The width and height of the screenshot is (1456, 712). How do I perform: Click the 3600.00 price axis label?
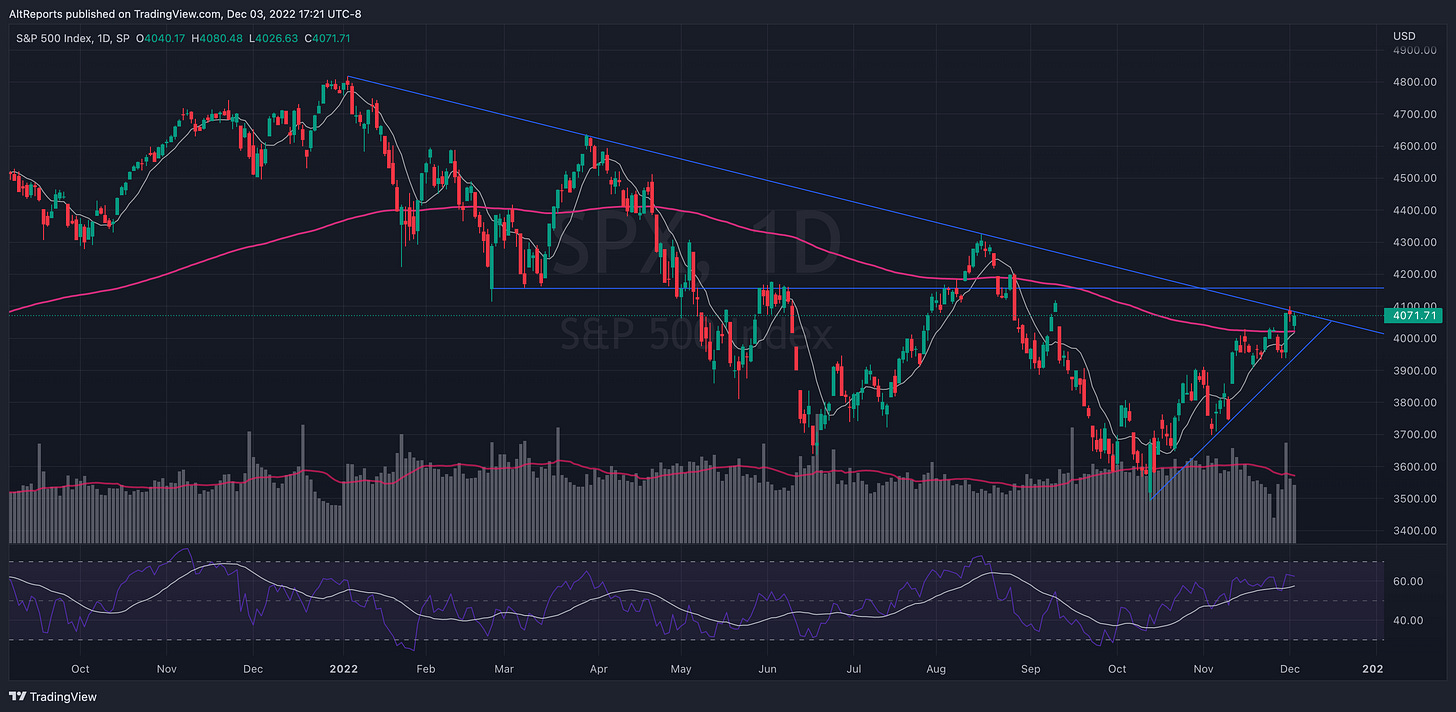click(x=1415, y=466)
